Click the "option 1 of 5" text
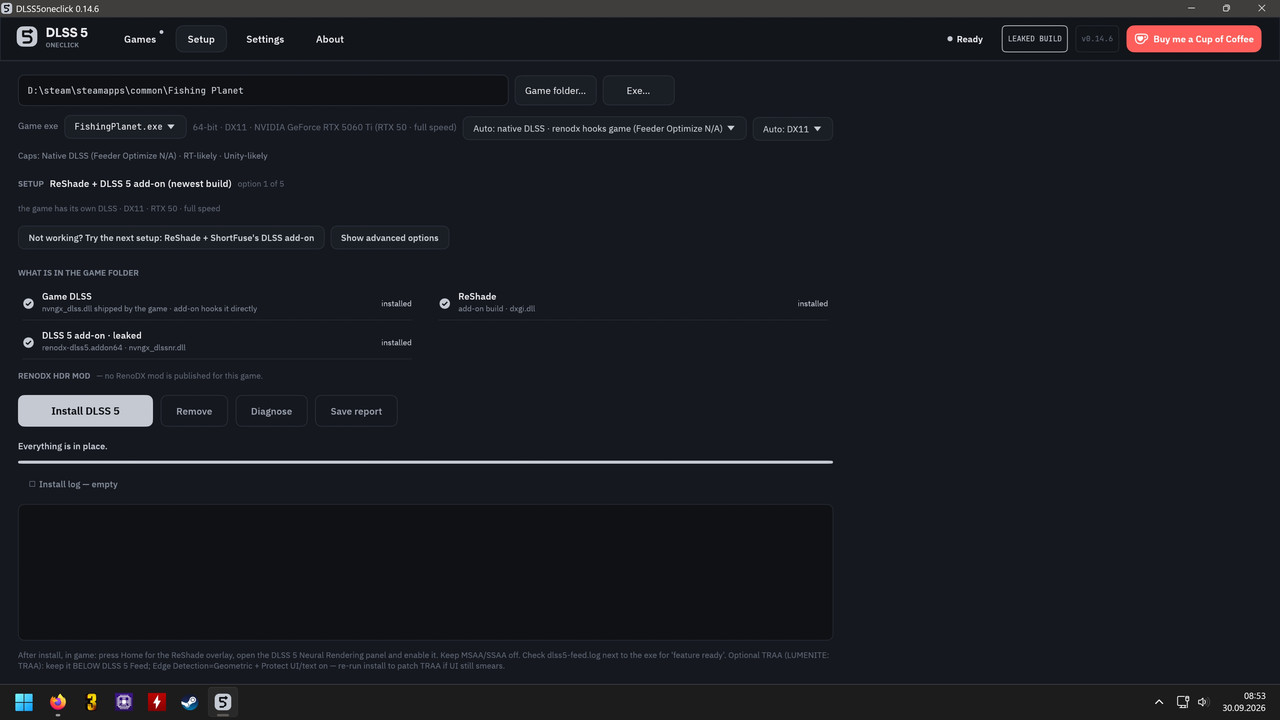Viewport: 1280px width, 720px height. coord(261,184)
